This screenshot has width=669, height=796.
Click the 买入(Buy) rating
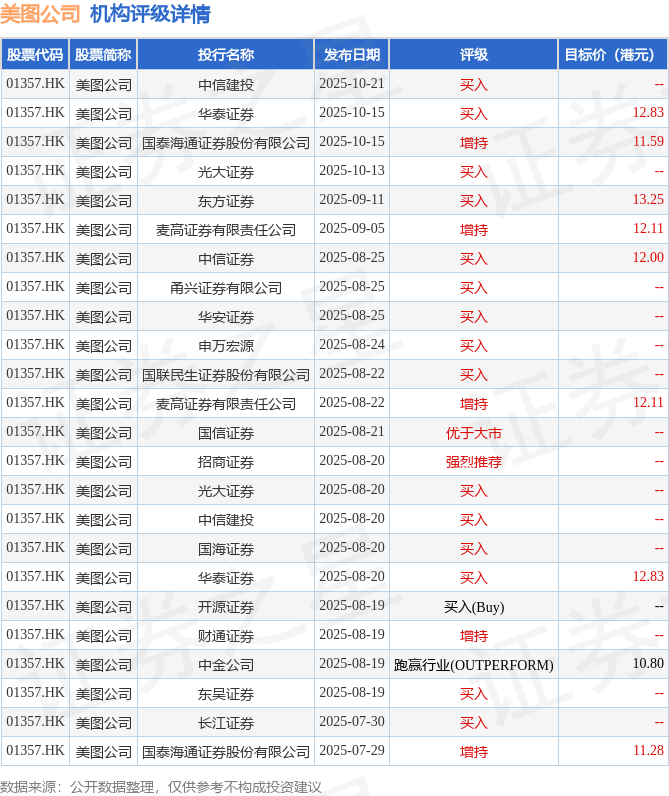474,606
